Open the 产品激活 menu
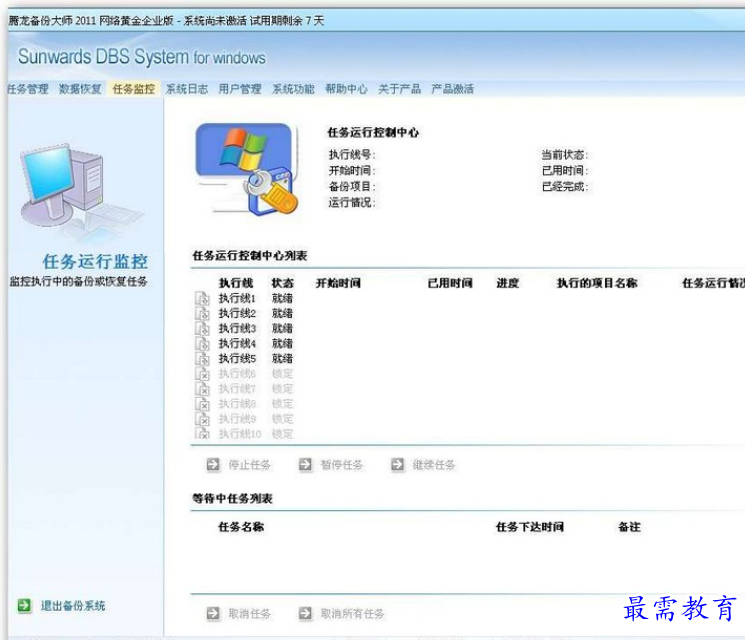 (x=452, y=89)
